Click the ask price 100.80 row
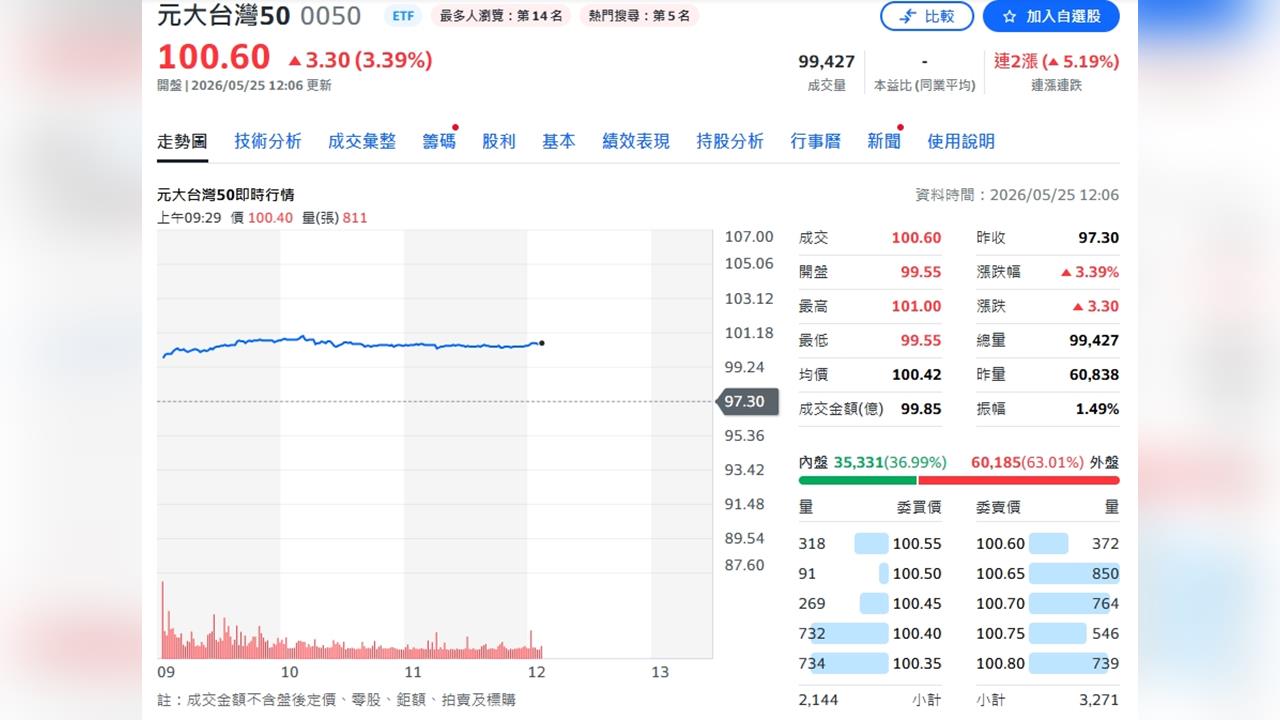 [x=1048, y=664]
